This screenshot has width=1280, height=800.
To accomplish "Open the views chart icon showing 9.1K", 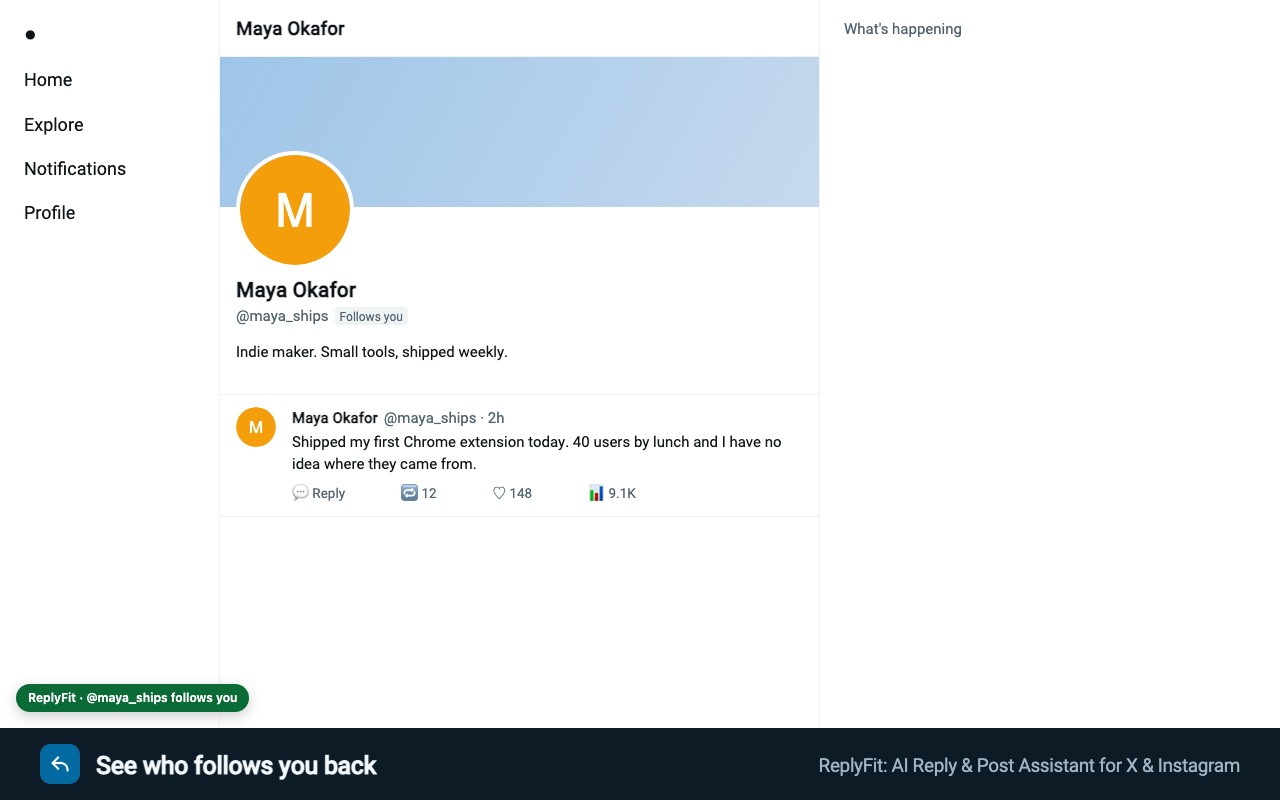I will (596, 493).
